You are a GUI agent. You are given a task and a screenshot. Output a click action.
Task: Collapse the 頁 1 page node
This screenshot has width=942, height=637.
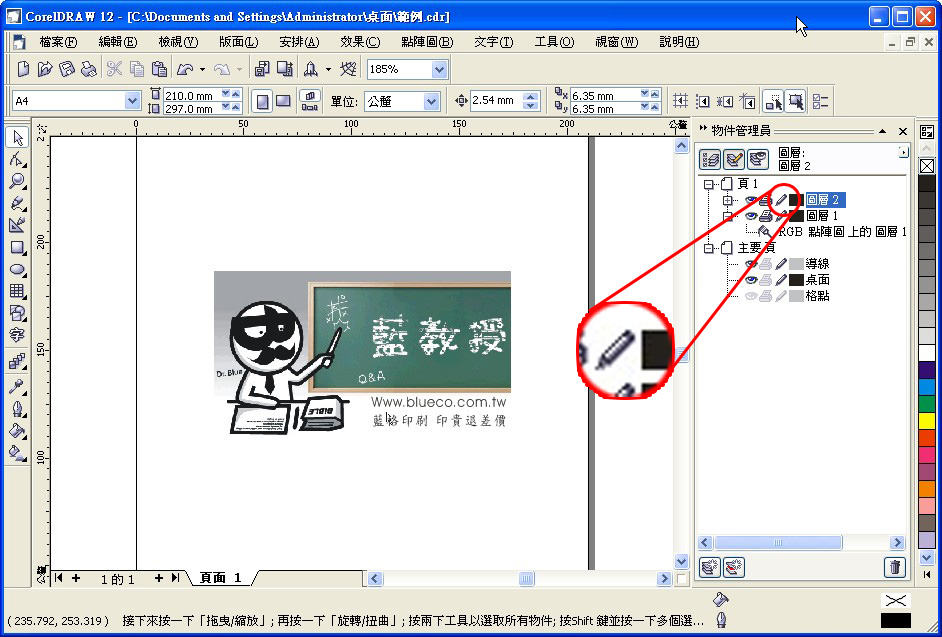point(710,184)
